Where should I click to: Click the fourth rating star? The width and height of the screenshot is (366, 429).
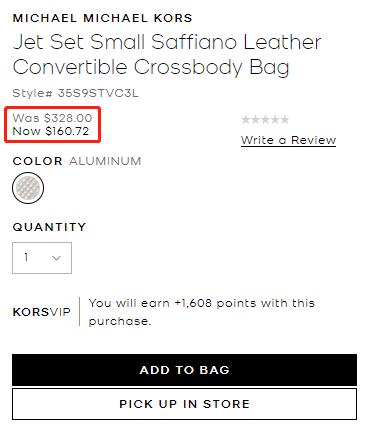coord(275,119)
